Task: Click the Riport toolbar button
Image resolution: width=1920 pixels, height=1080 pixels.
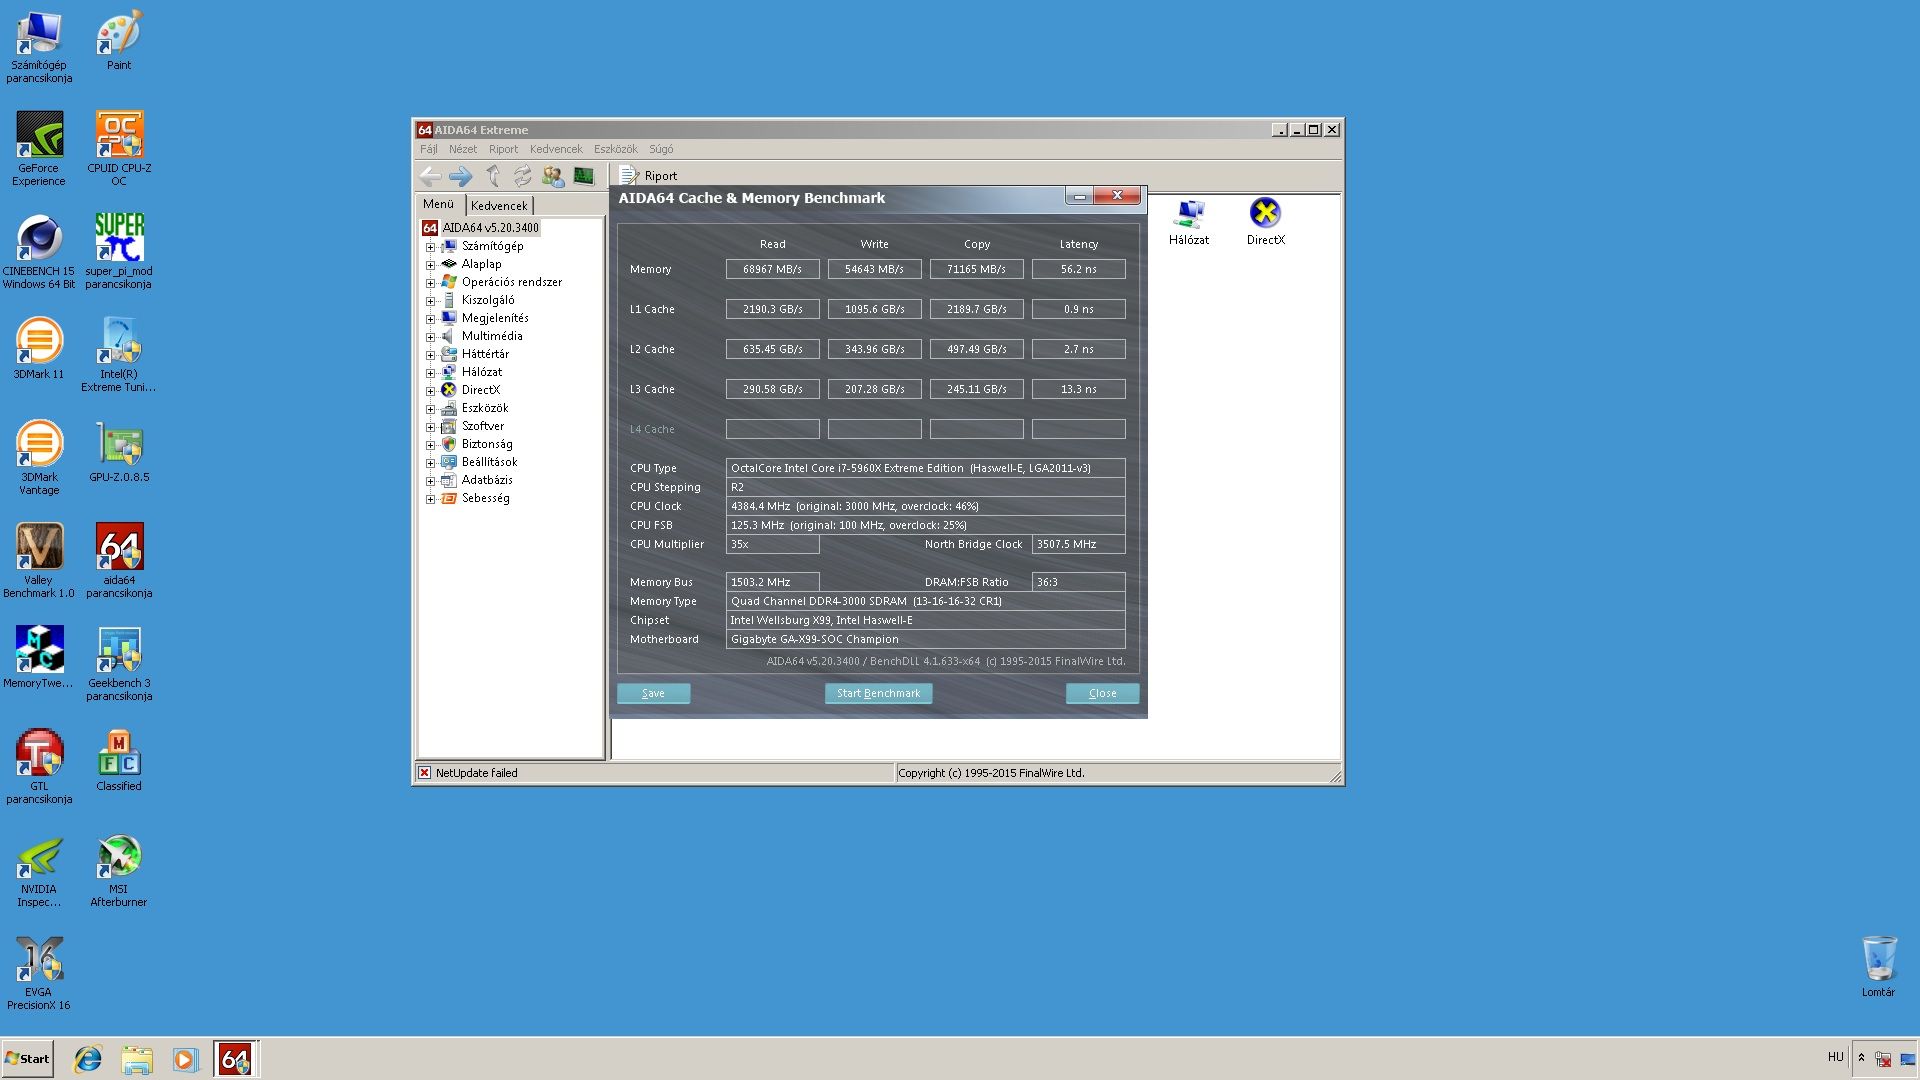Action: click(648, 176)
